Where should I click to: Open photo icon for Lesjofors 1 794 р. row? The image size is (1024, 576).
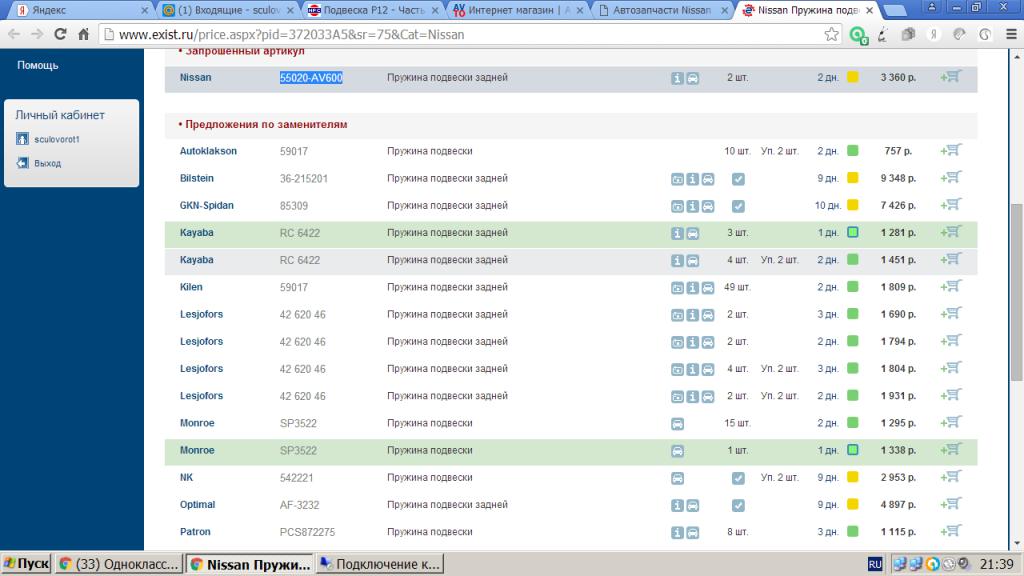677,342
